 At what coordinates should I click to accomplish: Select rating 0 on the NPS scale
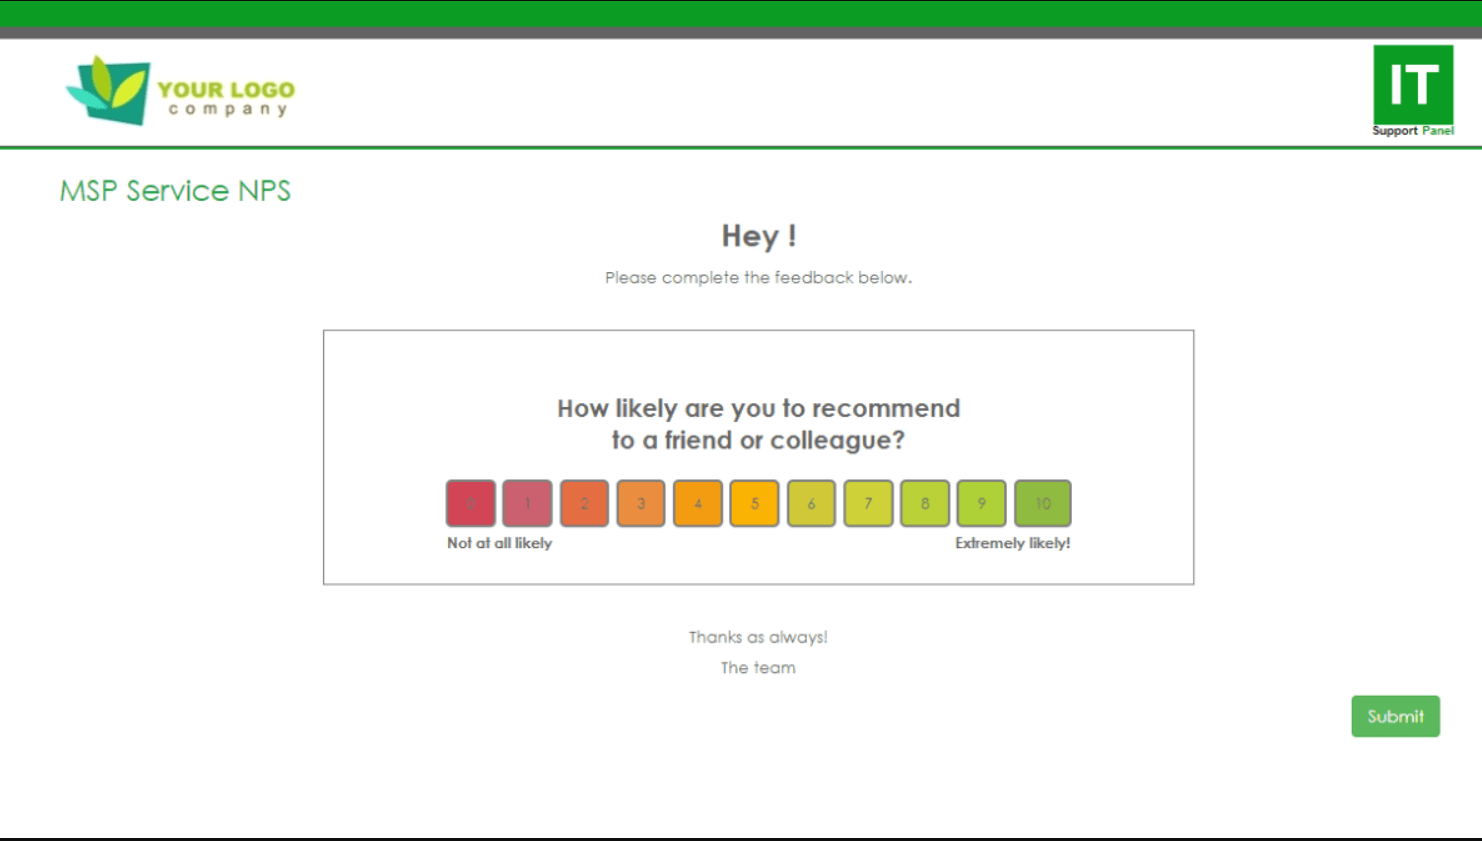(471, 503)
